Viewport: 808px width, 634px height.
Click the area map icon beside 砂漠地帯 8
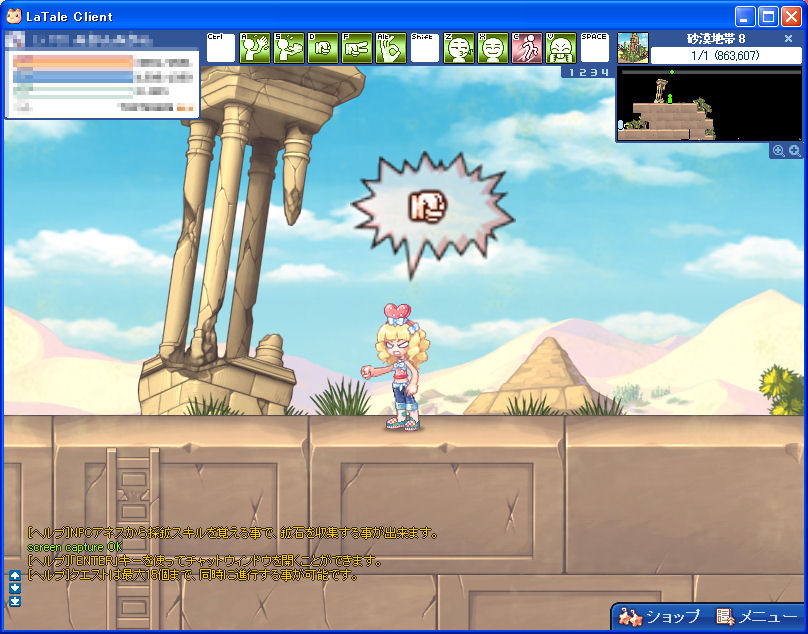632,47
